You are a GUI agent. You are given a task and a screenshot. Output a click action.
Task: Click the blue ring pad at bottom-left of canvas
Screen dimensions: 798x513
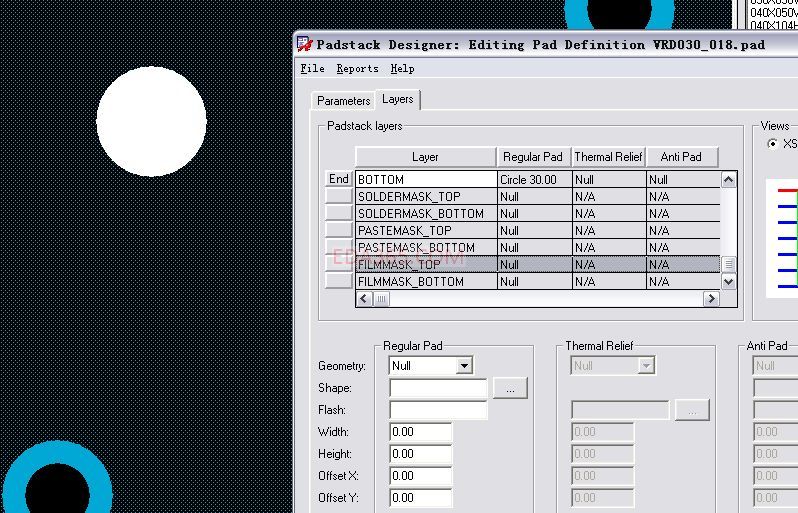coord(57,477)
